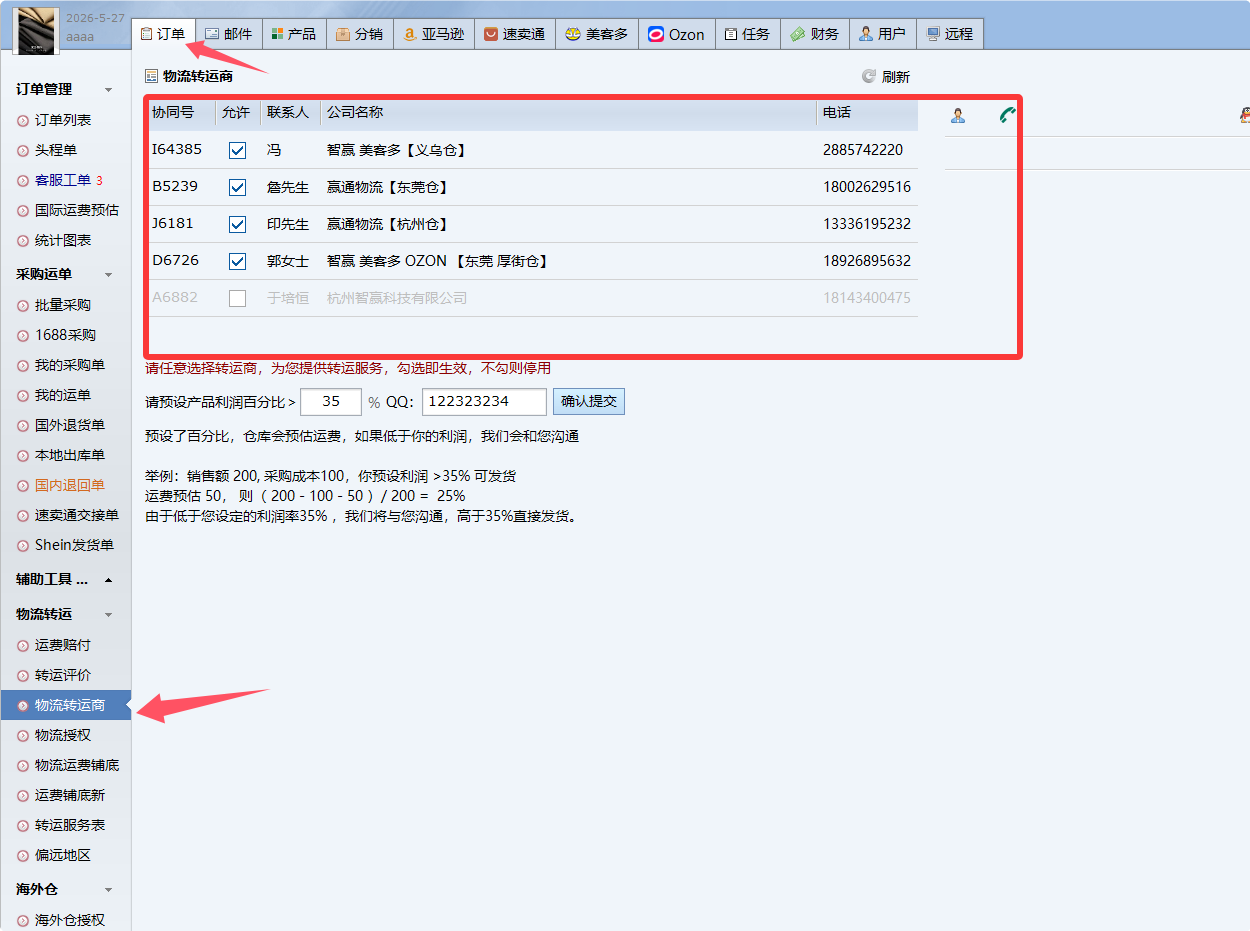Screen dimensions: 1250x931
Task: Open 订单列表 in the sidebar
Action: click(x=63, y=120)
